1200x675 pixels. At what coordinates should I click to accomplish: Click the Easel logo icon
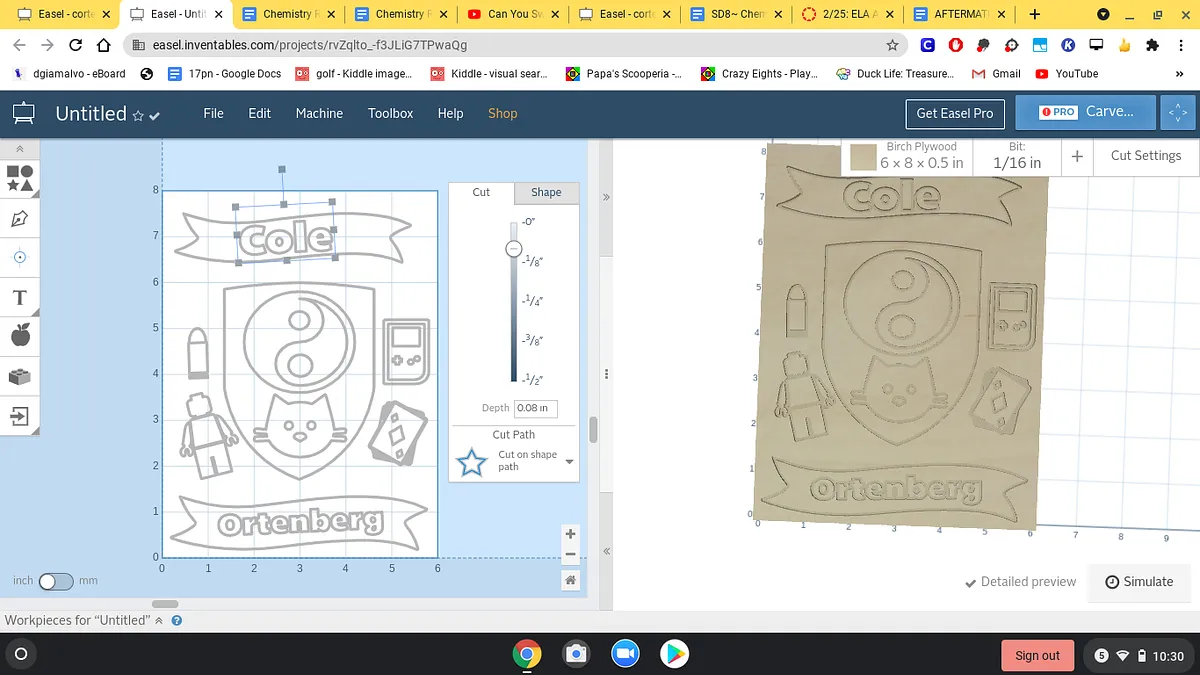point(22,113)
